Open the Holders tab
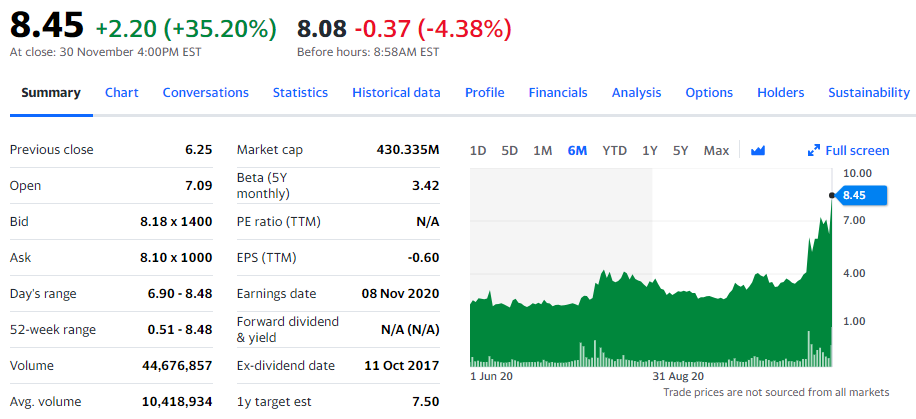Image resolution: width=916 pixels, height=419 pixels. click(x=780, y=92)
